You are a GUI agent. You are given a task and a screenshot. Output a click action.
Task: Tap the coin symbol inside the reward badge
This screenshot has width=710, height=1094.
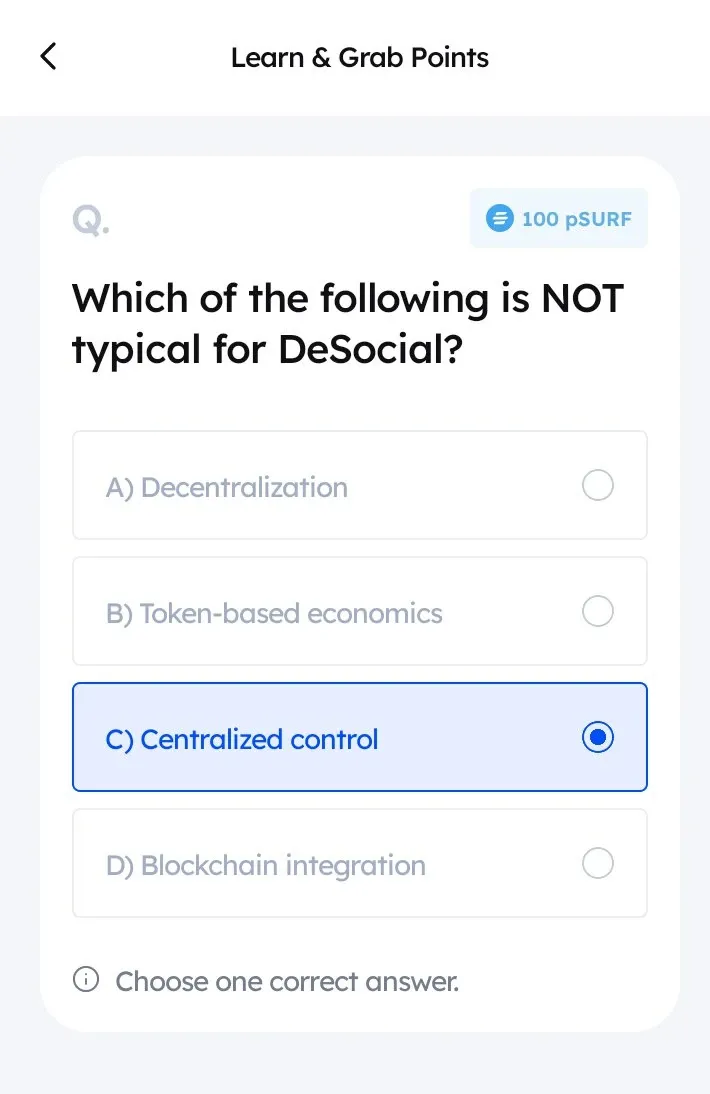tap(501, 218)
